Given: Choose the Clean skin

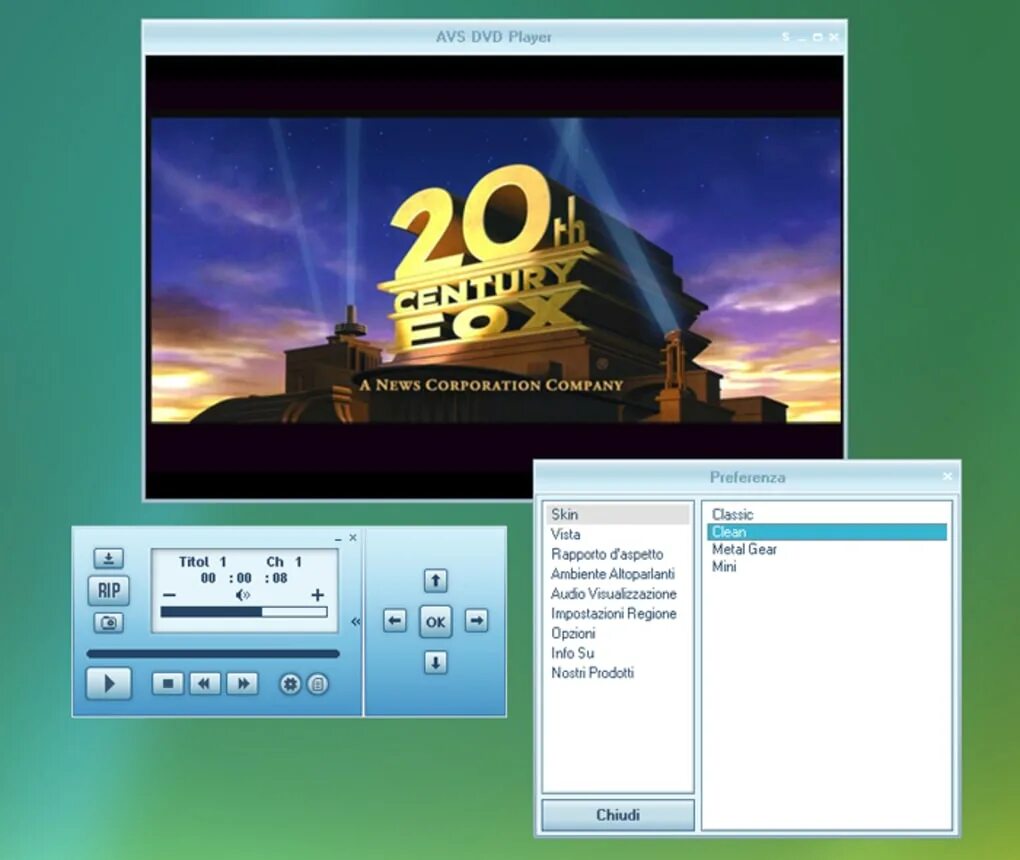Looking at the screenshot, I should pyautogui.click(x=827, y=532).
